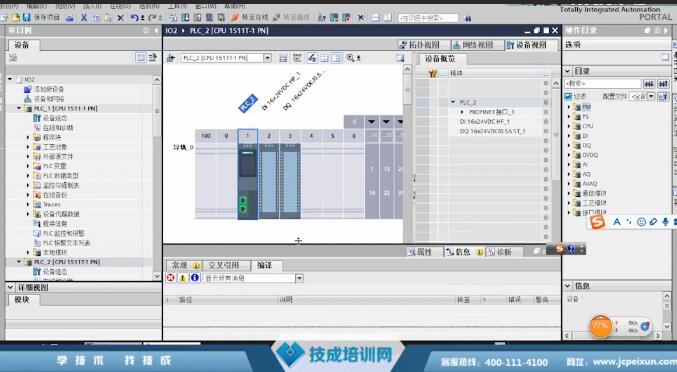Open the PLC_2 device selector dropdown
The image size is (677, 372).
tap(268, 58)
